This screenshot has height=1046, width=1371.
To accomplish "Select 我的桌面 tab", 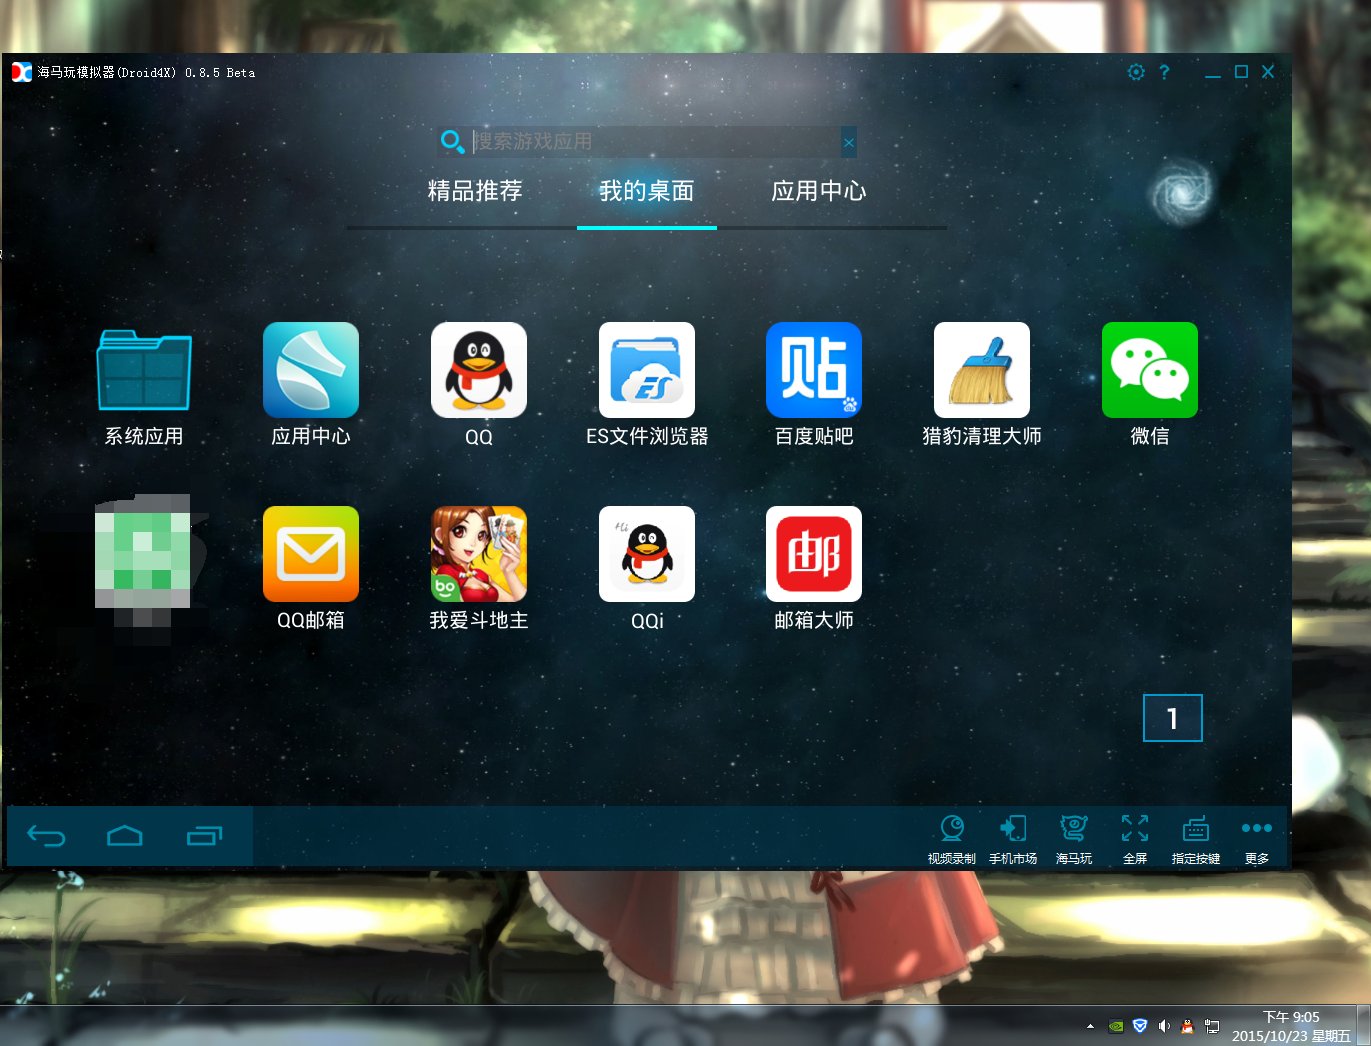I will tap(647, 191).
